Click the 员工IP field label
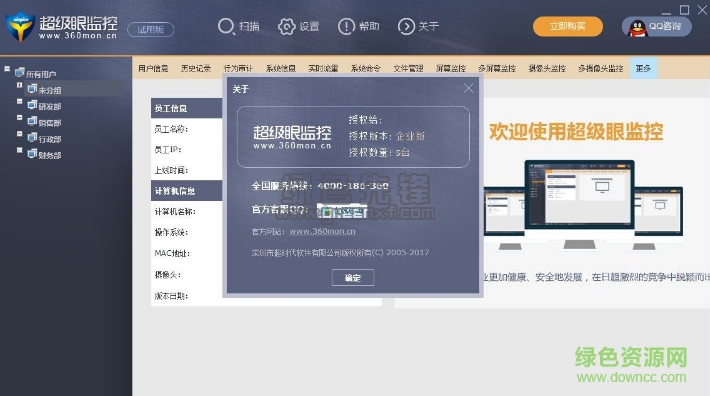This screenshot has width=710, height=396. pos(168,149)
